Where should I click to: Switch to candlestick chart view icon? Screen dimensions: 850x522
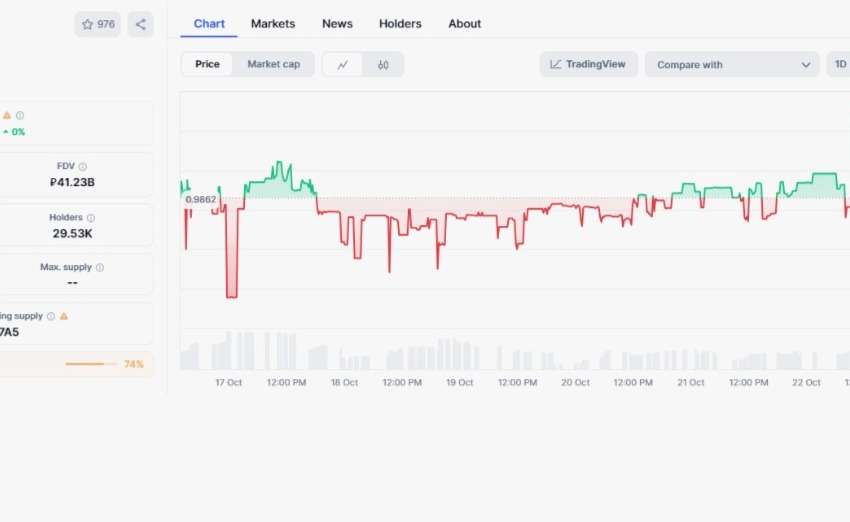click(383, 65)
